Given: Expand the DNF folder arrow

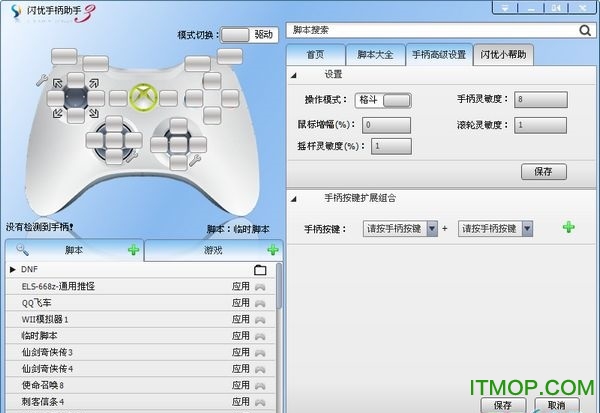Looking at the screenshot, I should point(13,269).
